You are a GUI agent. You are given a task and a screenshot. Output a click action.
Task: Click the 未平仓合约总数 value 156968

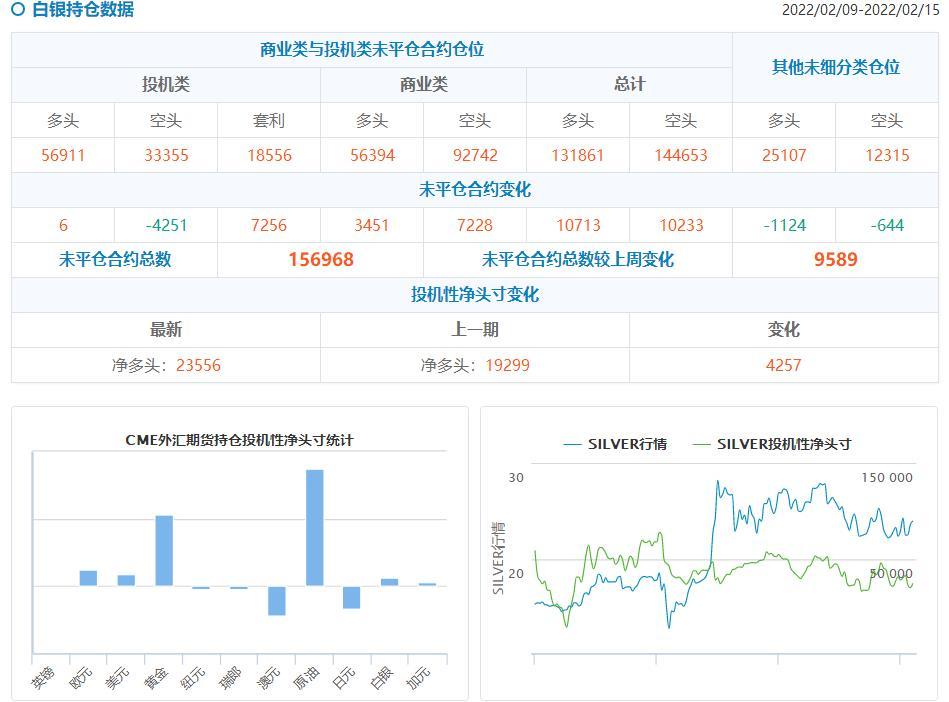(x=321, y=260)
